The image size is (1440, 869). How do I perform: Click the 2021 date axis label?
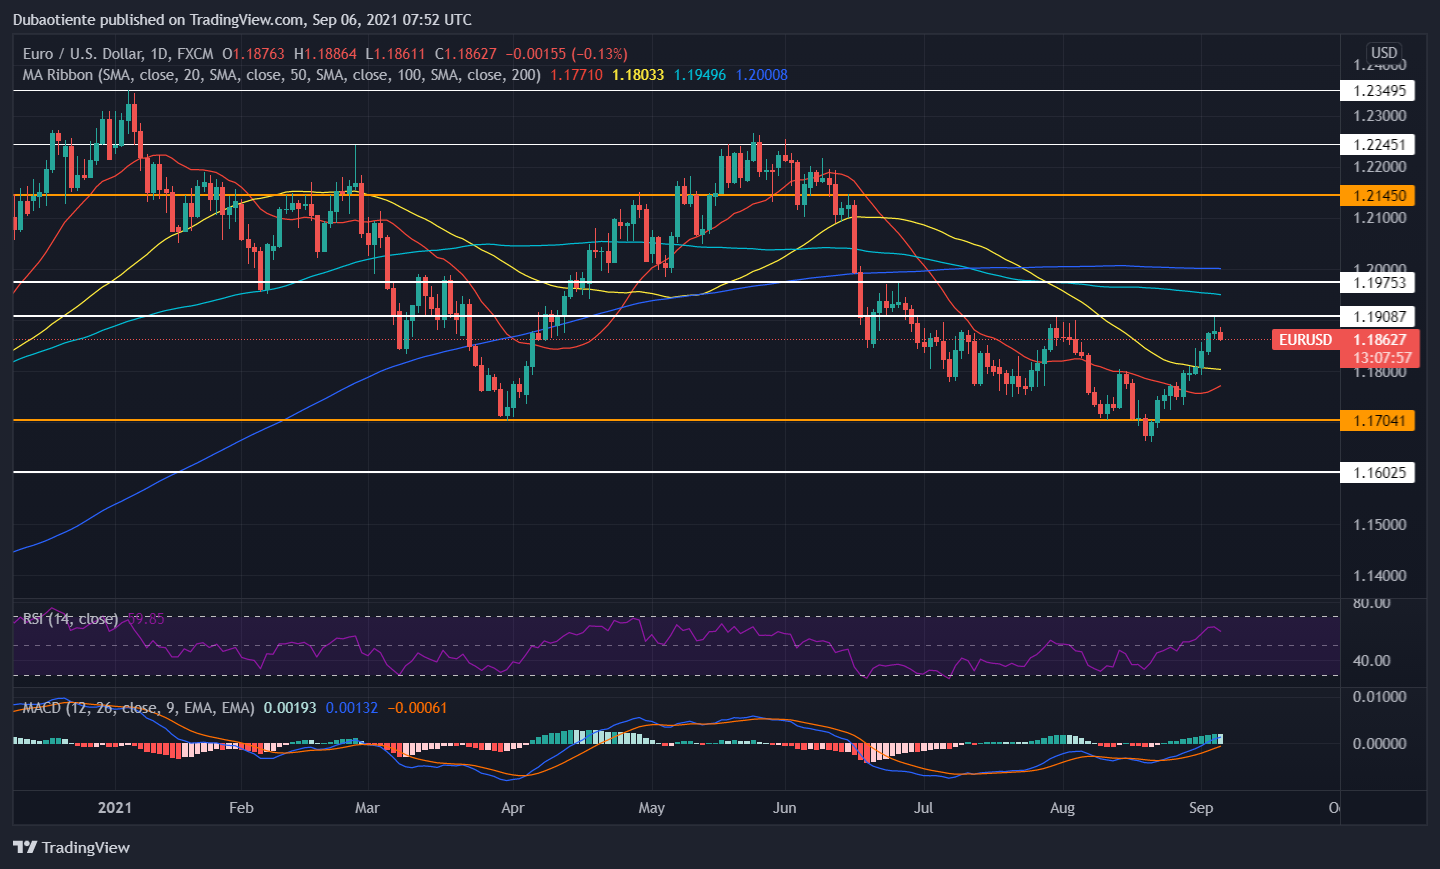point(115,807)
